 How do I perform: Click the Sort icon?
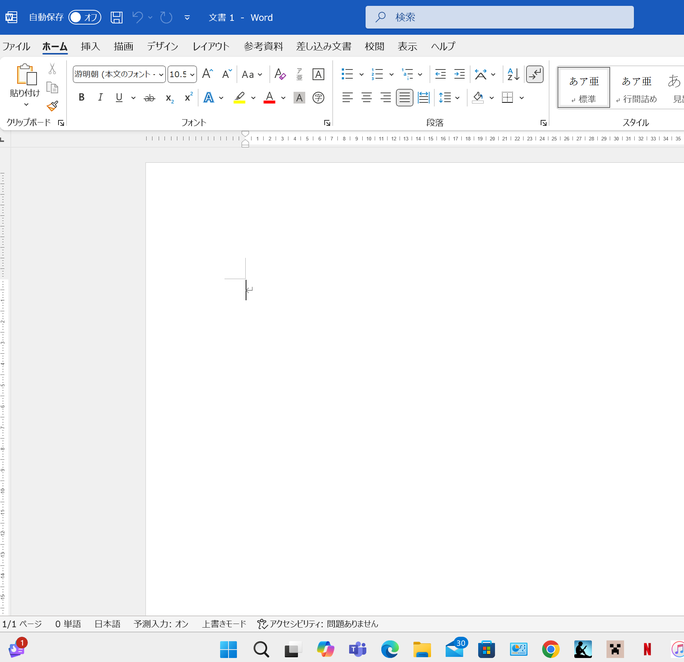pos(513,74)
